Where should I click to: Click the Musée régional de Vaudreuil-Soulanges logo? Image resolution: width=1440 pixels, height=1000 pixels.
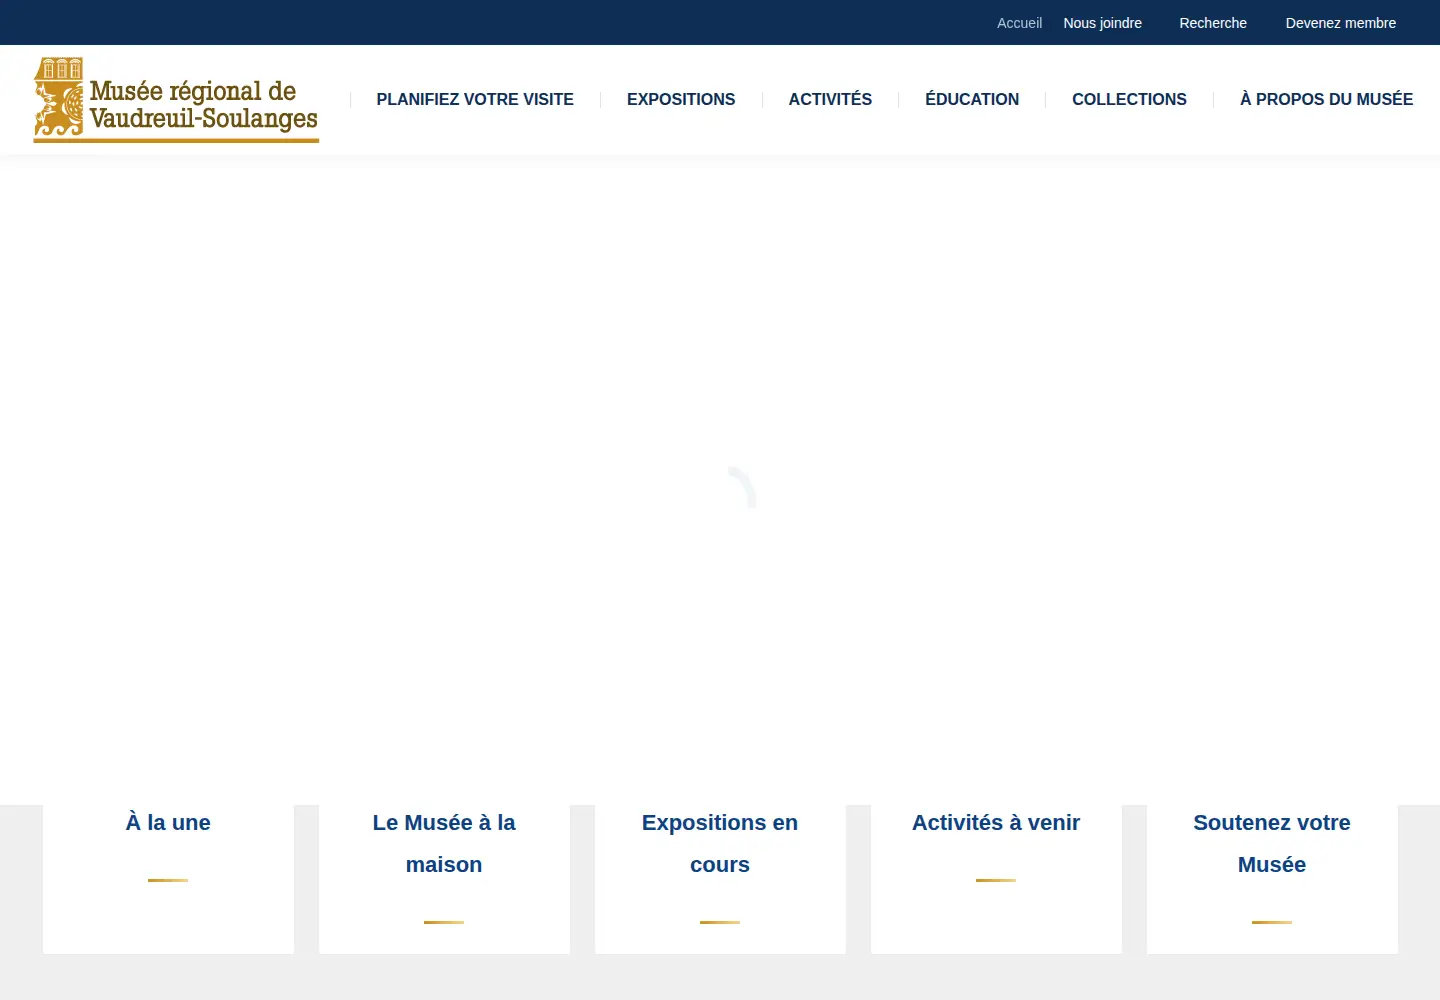(x=176, y=100)
